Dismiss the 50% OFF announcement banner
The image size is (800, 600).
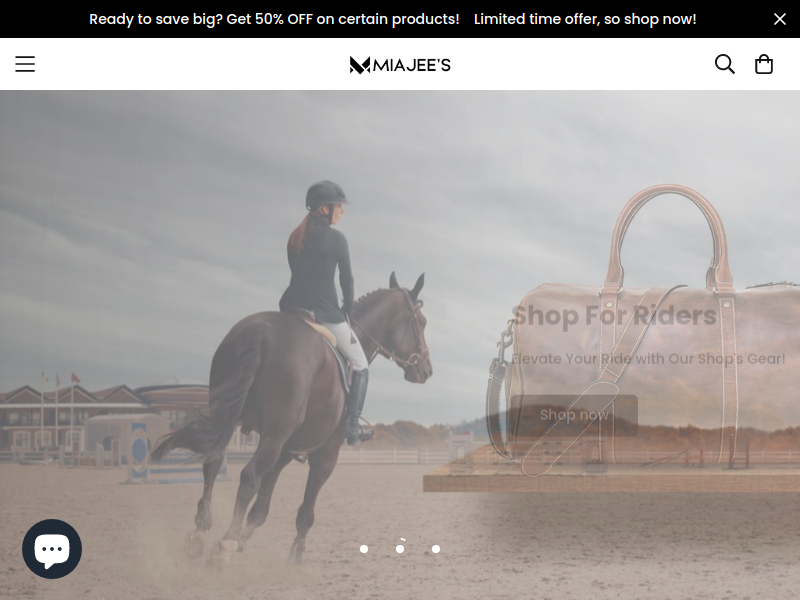779,19
